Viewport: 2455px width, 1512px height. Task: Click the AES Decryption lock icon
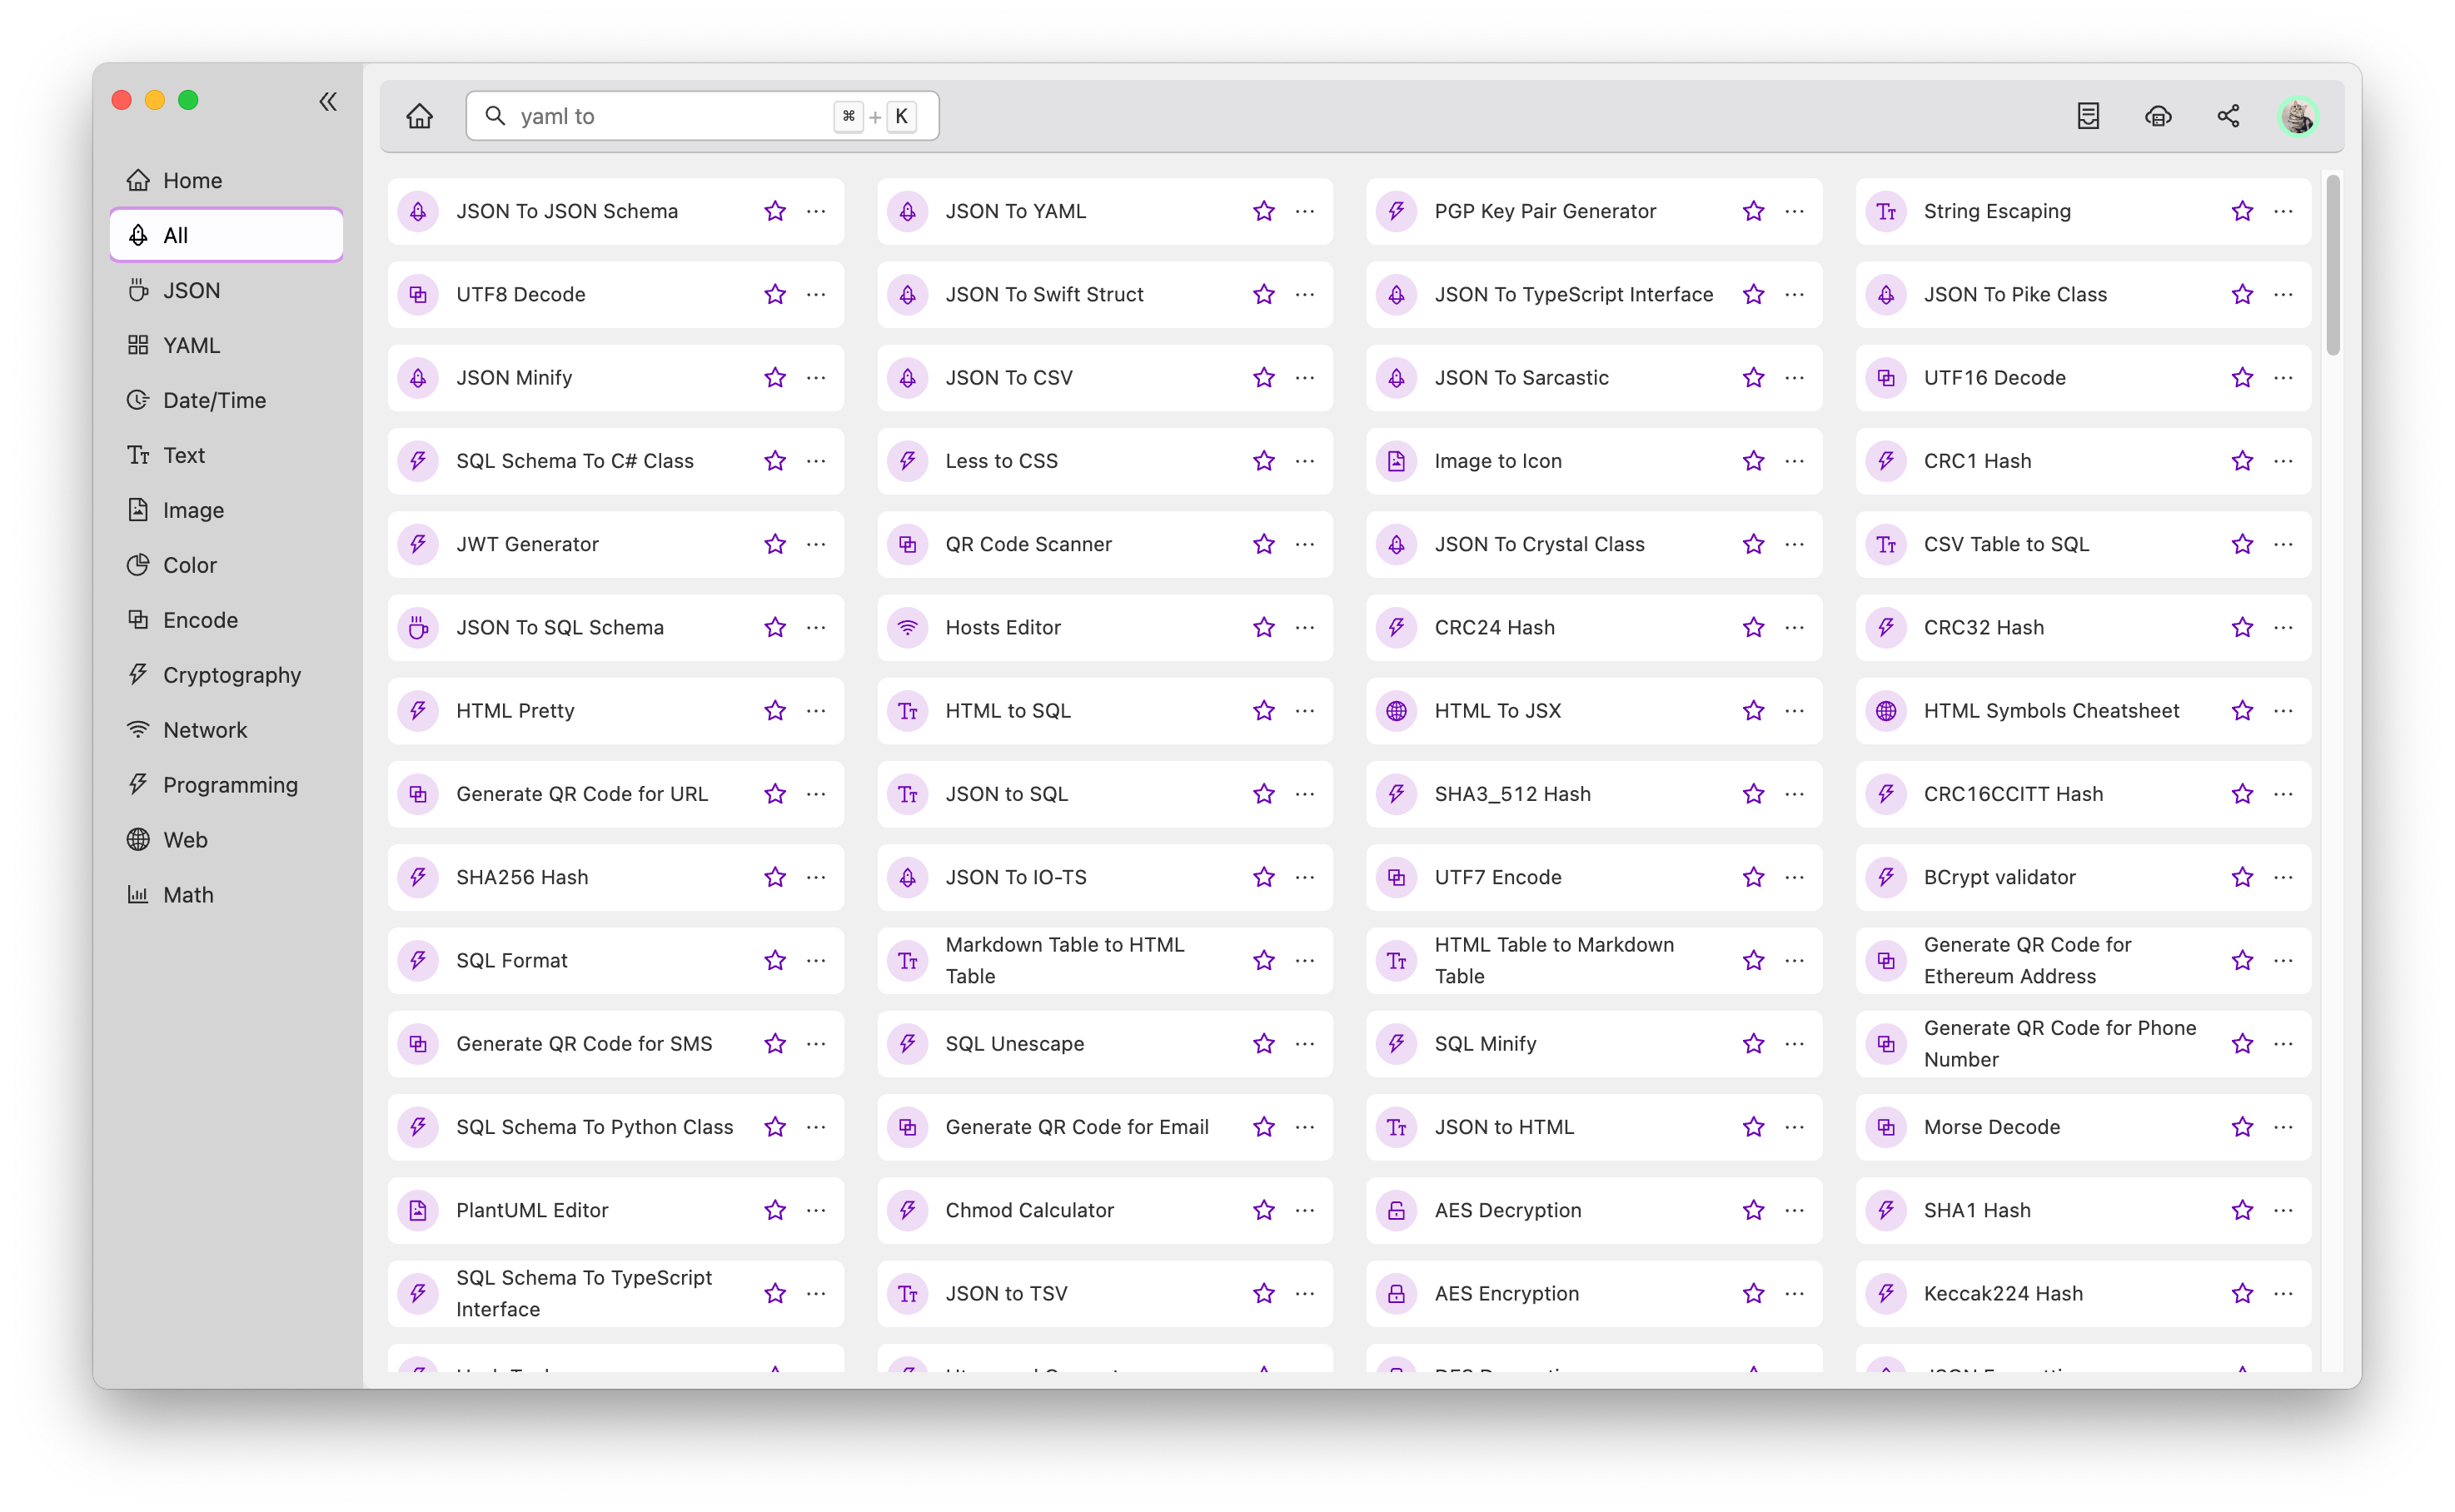(1396, 1210)
